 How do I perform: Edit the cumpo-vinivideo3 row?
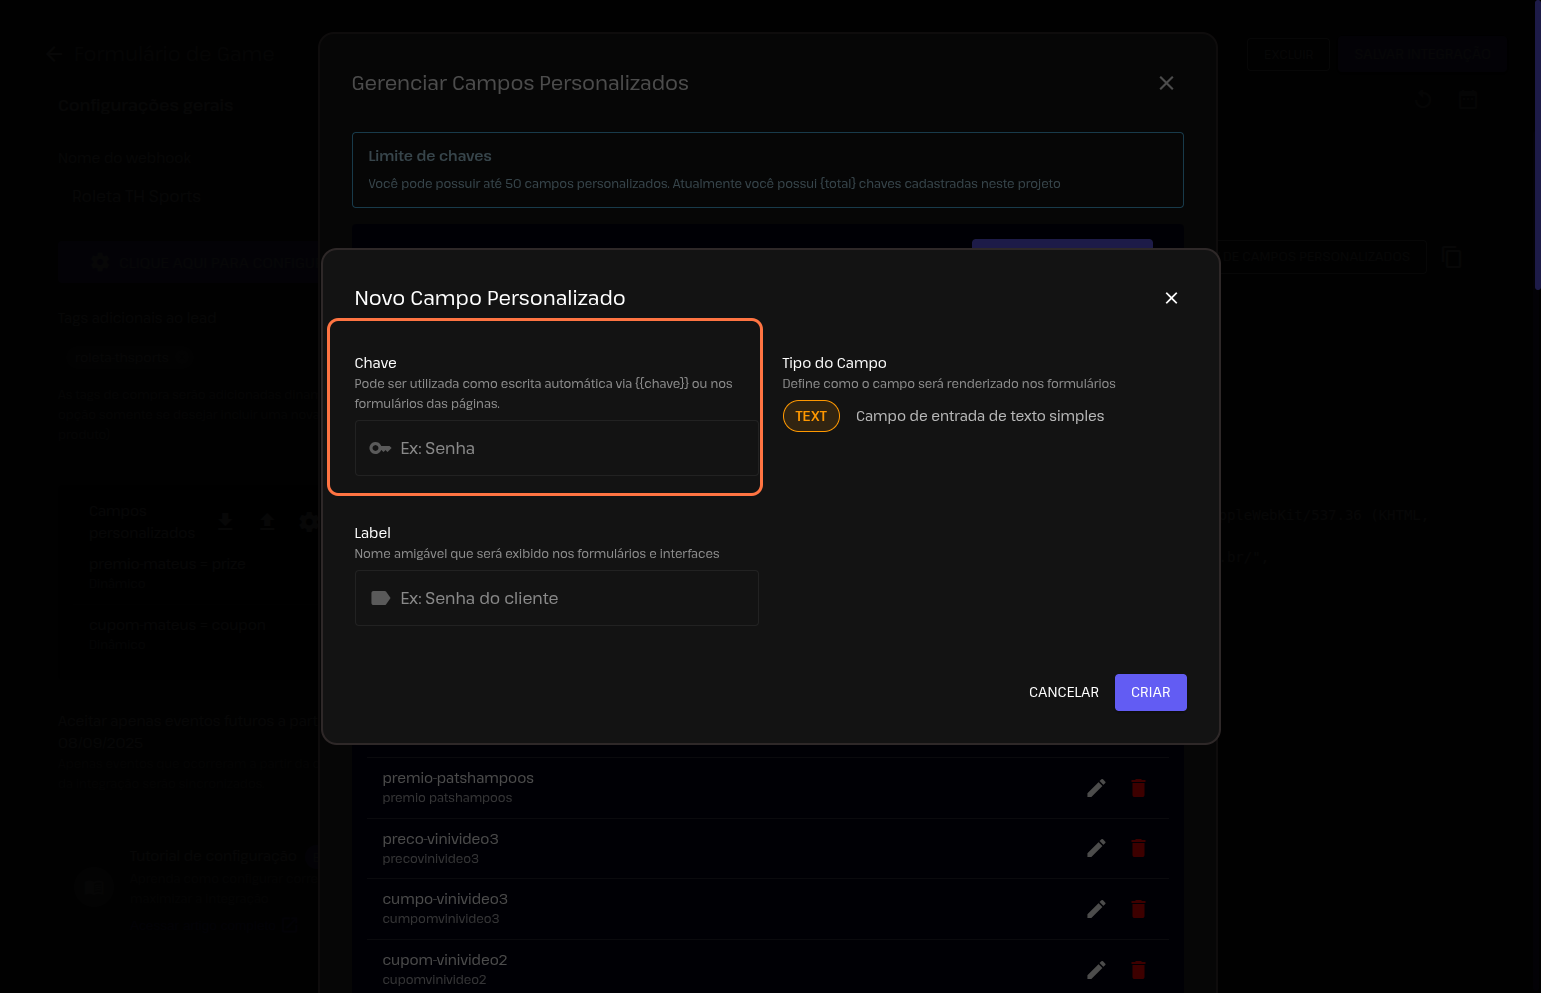click(1096, 909)
